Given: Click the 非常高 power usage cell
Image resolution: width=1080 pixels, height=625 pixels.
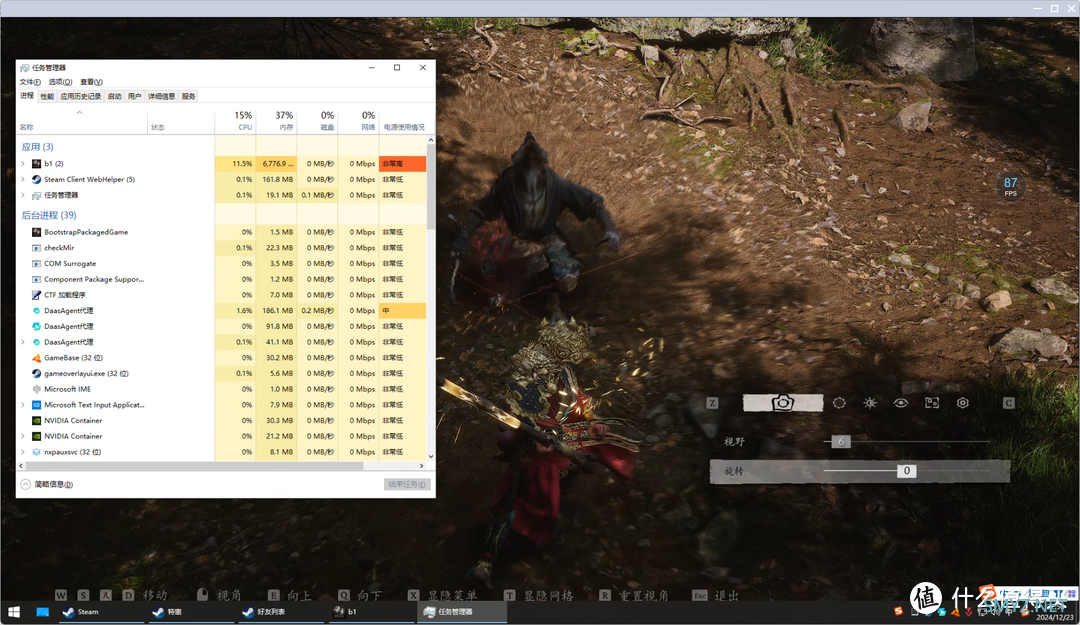Looking at the screenshot, I should [403, 163].
